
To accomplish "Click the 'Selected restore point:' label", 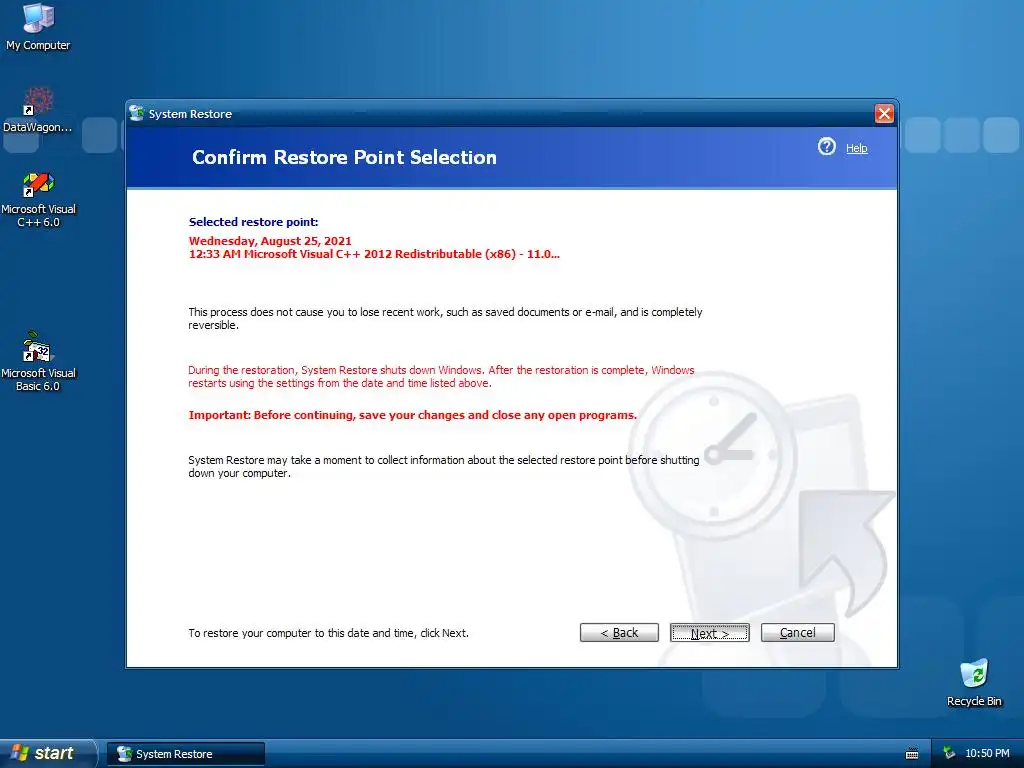I will [253, 222].
